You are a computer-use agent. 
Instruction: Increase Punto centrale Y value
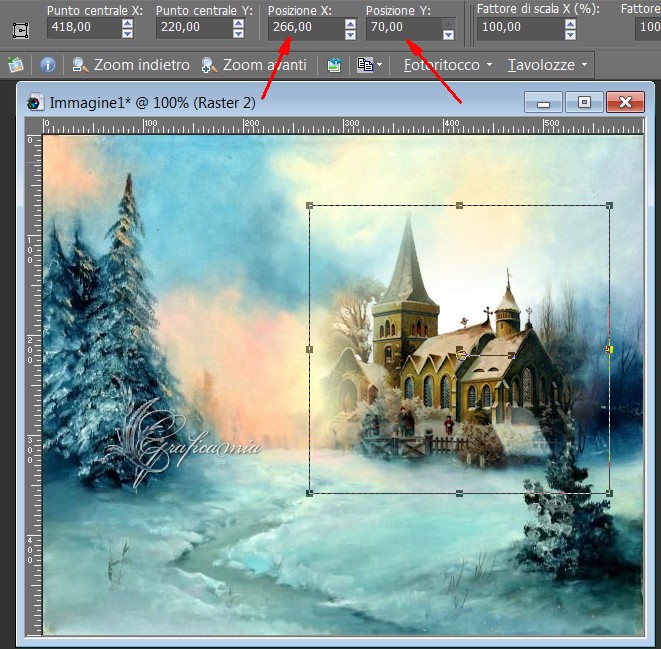point(239,23)
